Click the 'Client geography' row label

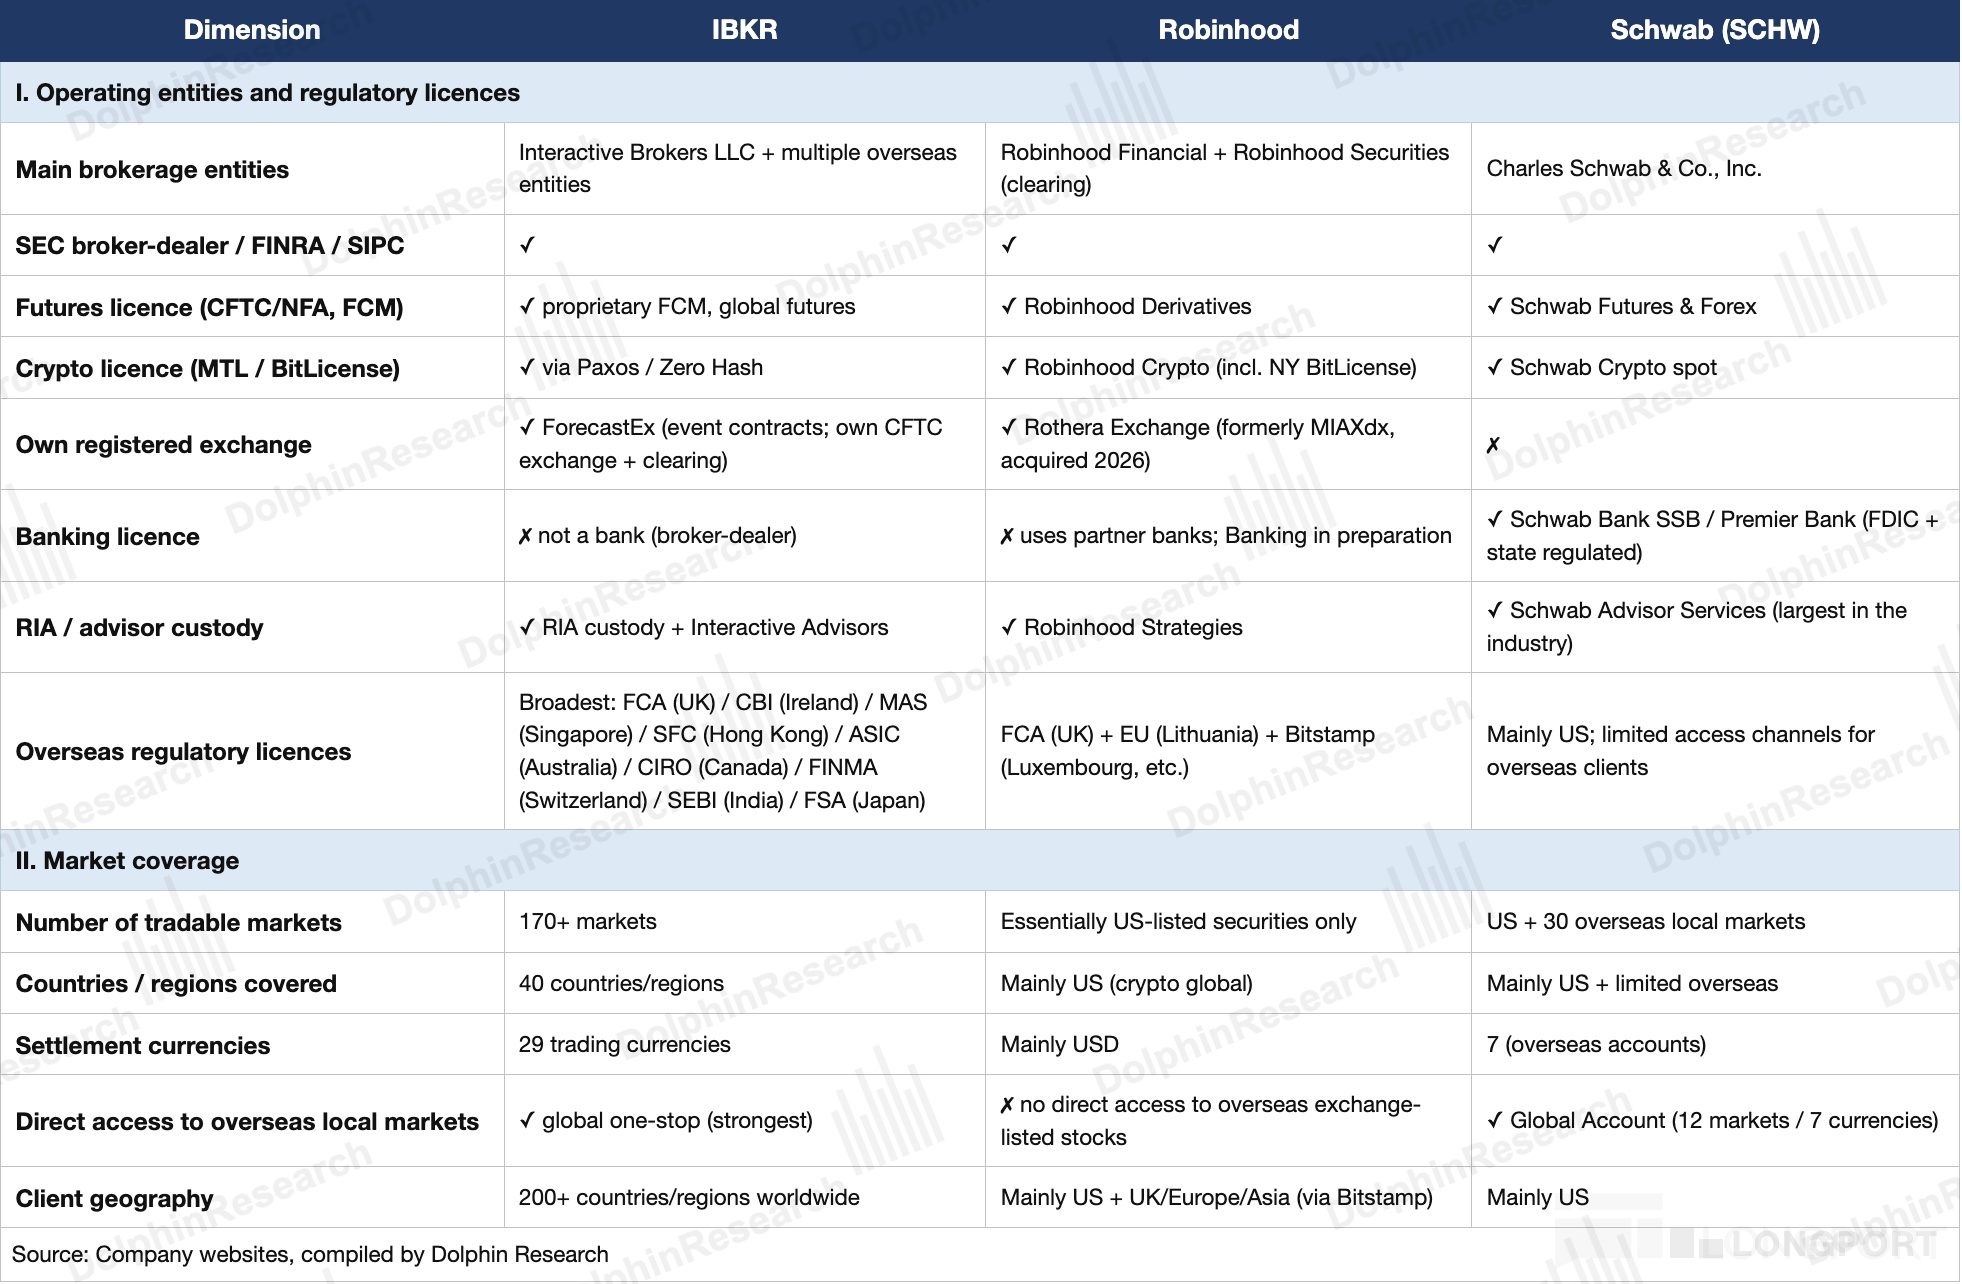click(x=114, y=1199)
